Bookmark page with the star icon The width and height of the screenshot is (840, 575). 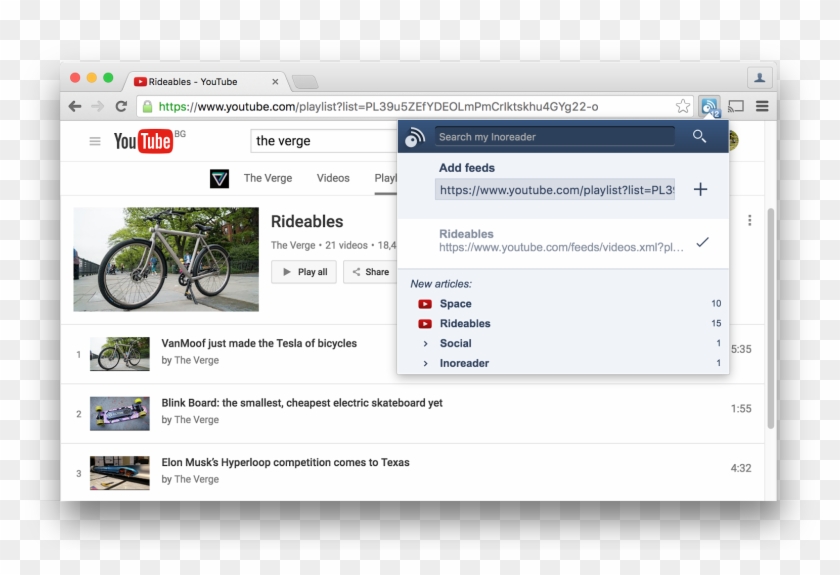(x=683, y=106)
